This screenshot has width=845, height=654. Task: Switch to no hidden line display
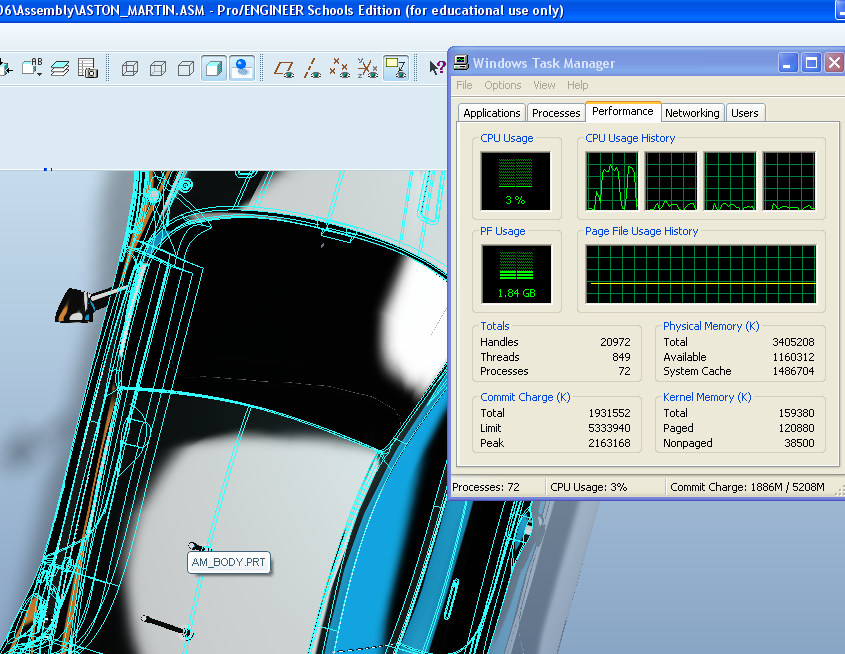[185, 68]
